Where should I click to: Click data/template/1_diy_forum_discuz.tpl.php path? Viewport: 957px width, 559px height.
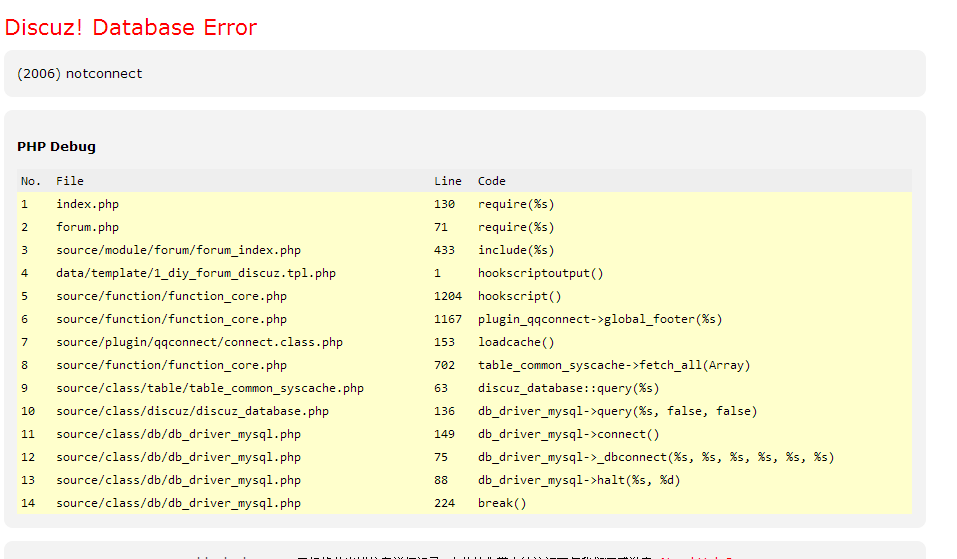196,273
